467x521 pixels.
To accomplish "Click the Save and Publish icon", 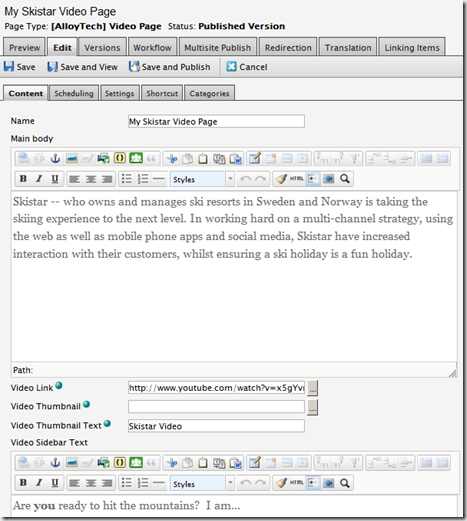I will pyautogui.click(x=134, y=66).
